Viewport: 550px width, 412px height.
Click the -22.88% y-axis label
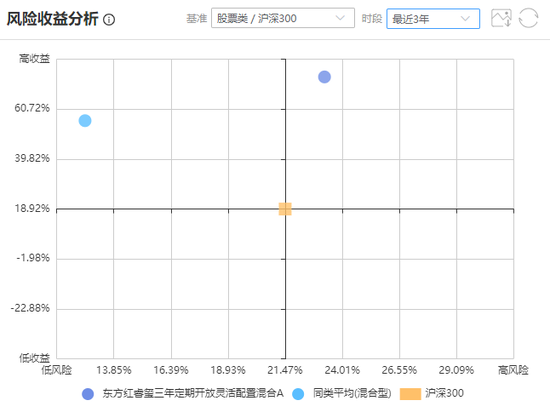(x=31, y=309)
